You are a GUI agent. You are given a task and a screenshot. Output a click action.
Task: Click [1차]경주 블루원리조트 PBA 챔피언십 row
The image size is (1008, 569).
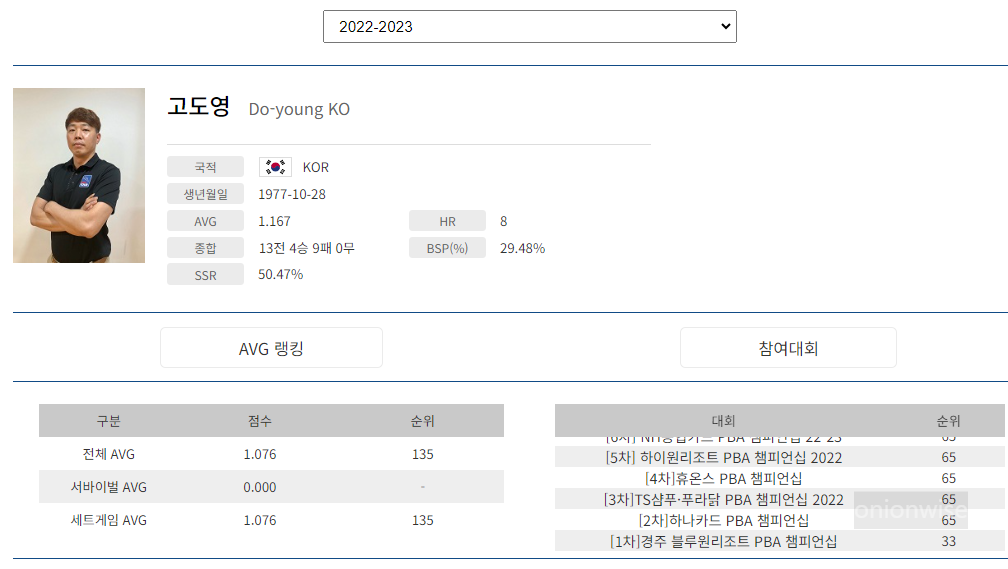click(780, 541)
